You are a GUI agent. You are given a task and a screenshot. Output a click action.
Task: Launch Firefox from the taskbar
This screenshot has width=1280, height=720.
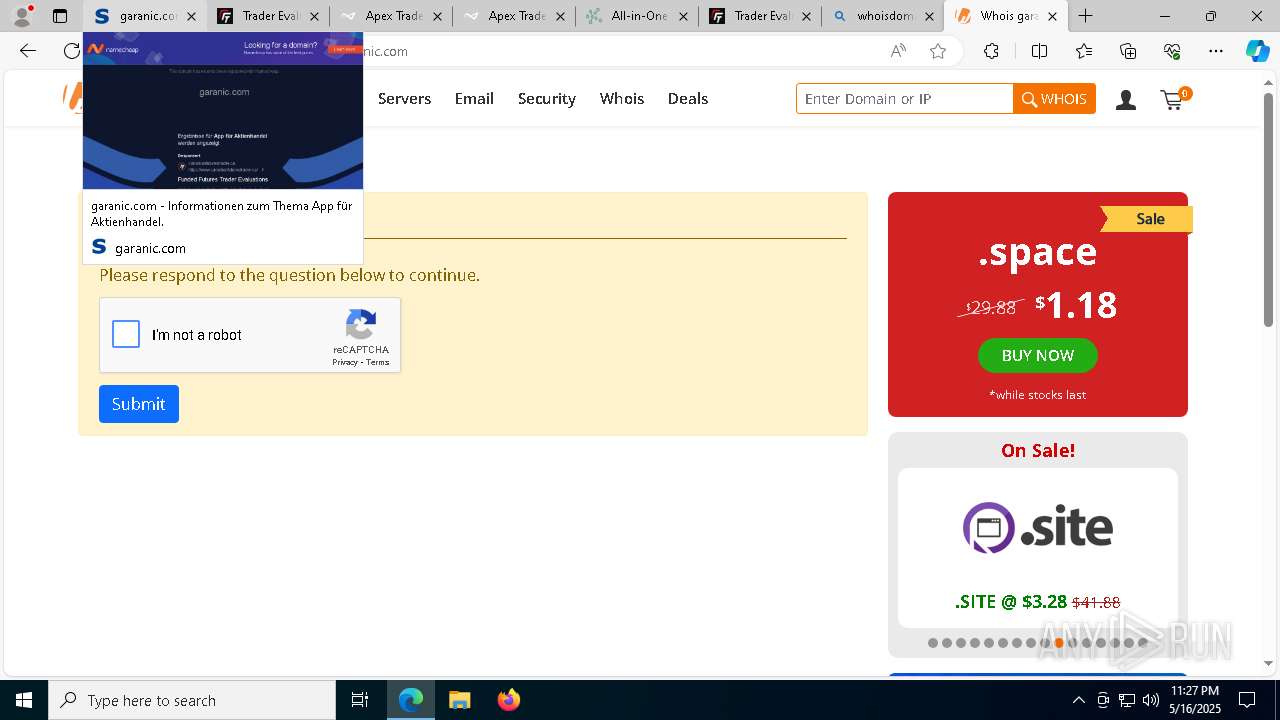(509, 700)
